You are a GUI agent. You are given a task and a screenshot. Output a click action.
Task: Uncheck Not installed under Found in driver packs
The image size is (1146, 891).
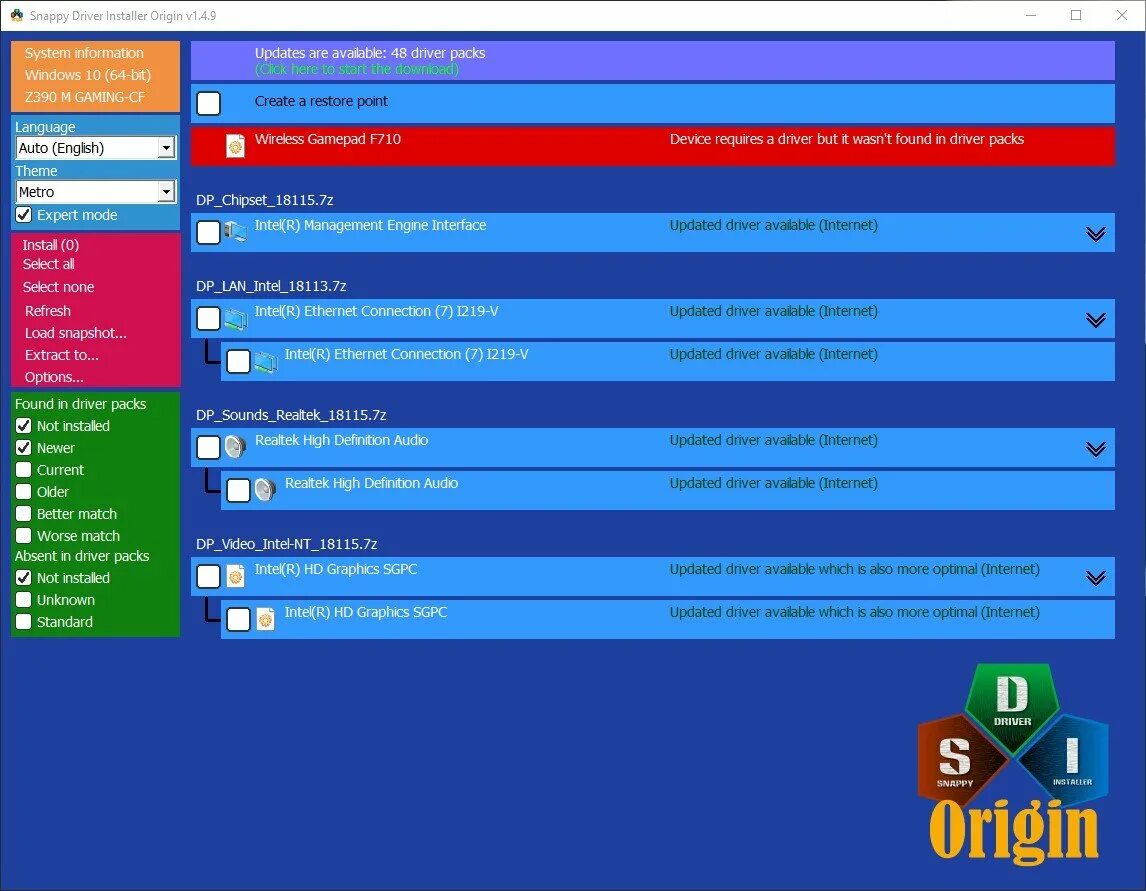coord(23,425)
